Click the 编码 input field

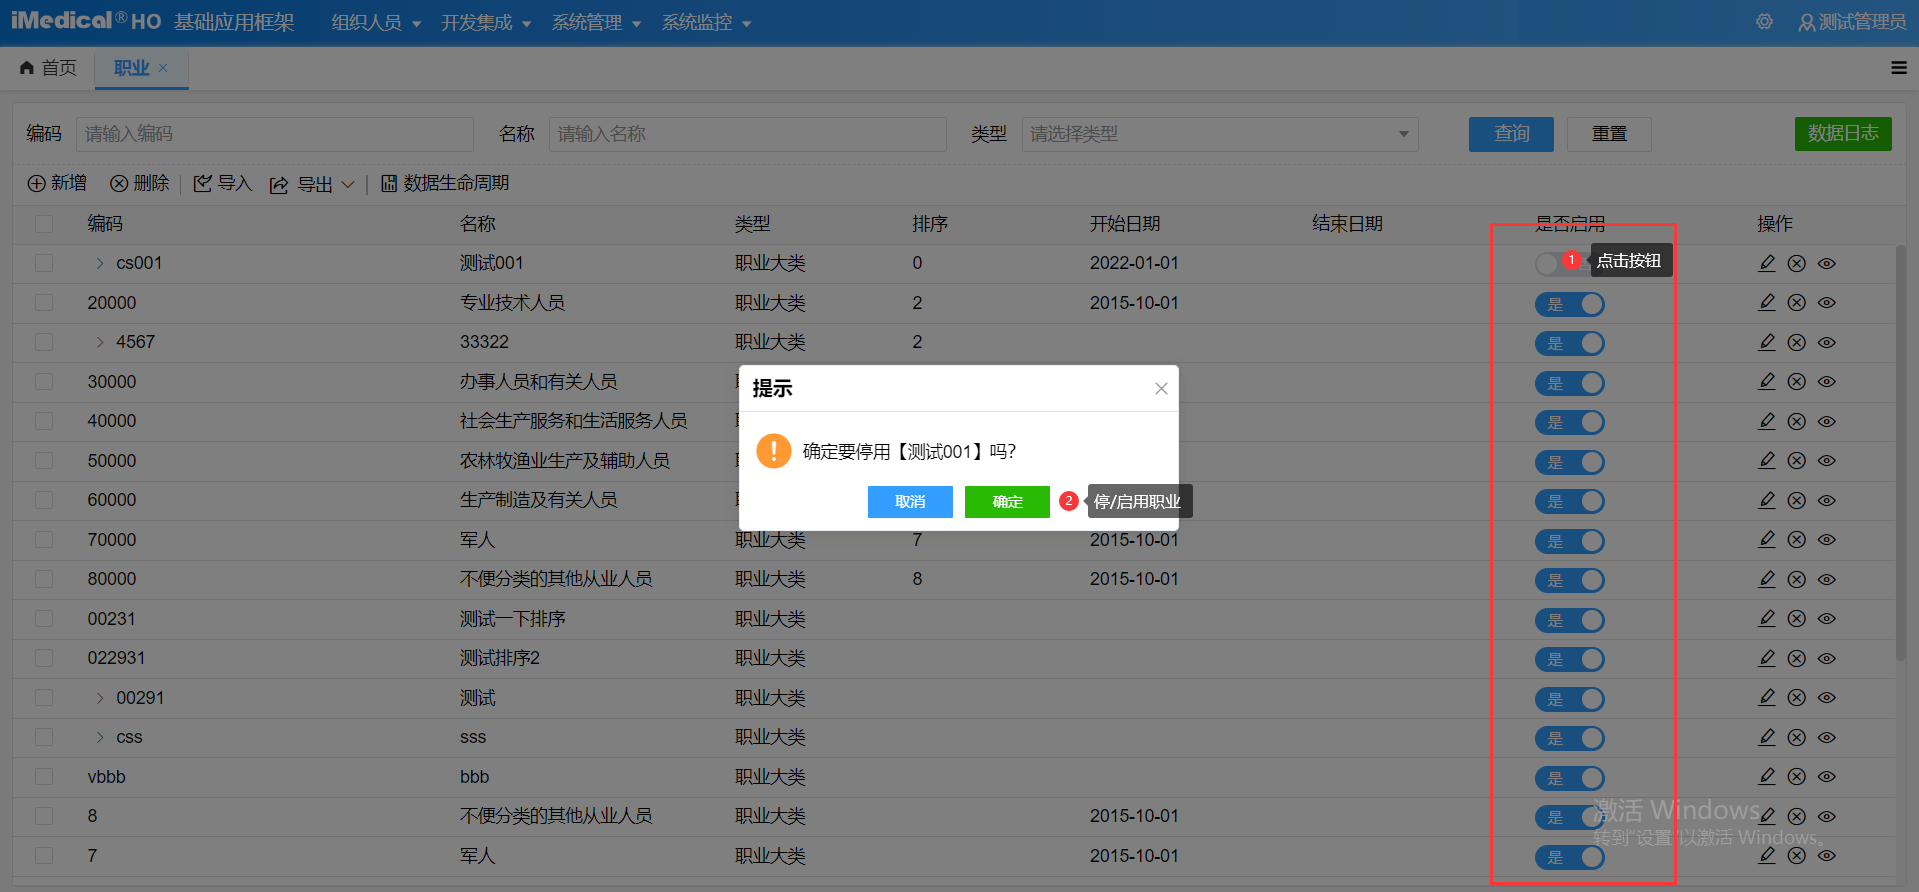pyautogui.click(x=274, y=134)
